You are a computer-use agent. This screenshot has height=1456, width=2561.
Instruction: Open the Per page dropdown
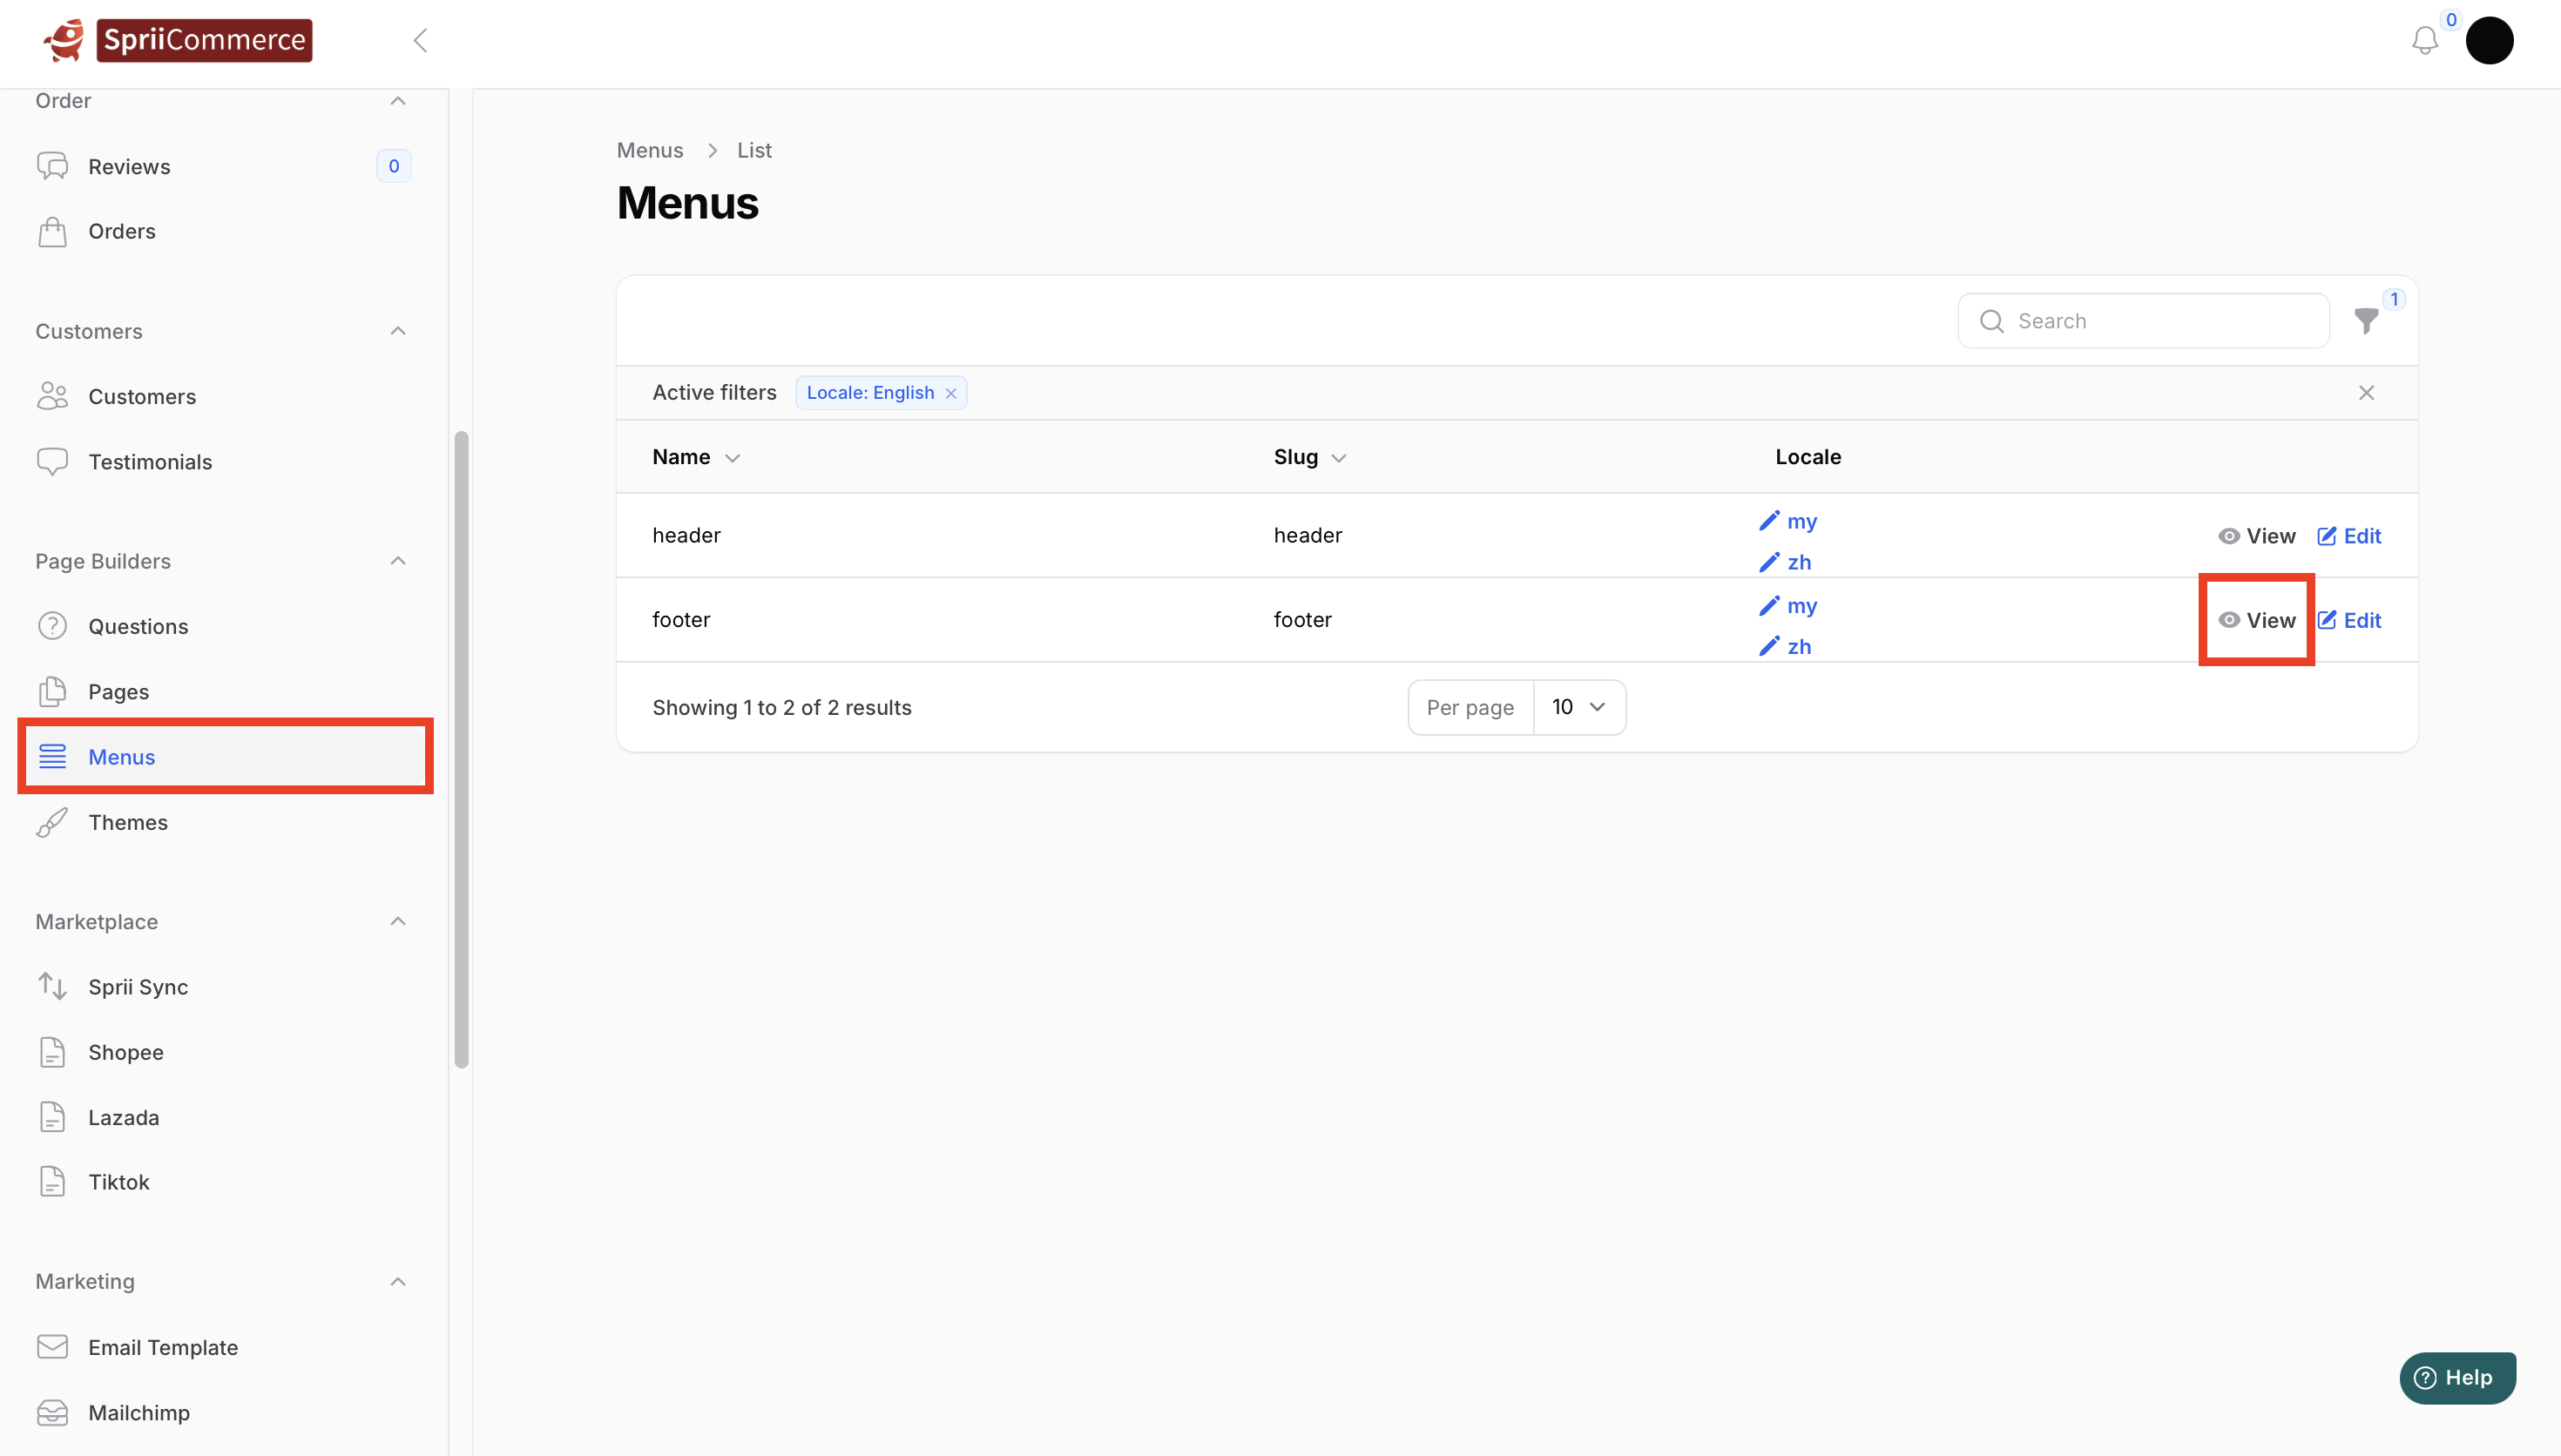[x=1578, y=707]
